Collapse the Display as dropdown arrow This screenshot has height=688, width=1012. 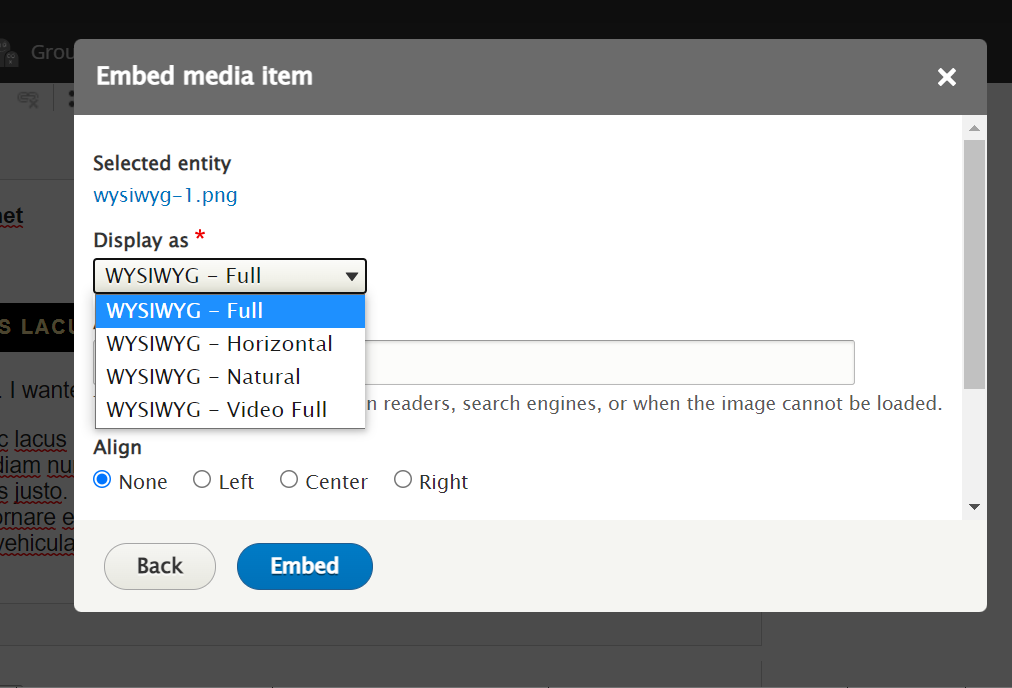351,276
